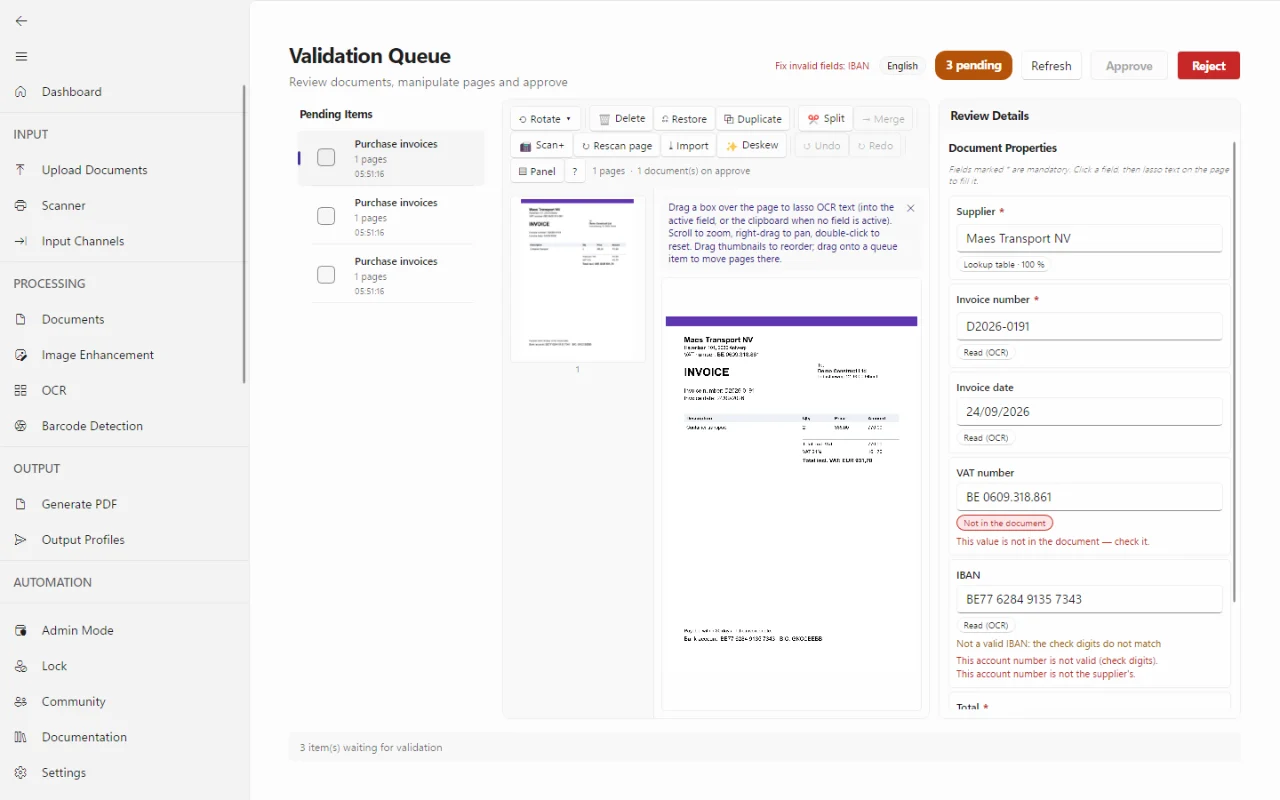Image resolution: width=1280 pixels, height=800 pixels.
Task: Open Input Channels page
Action: [83, 241]
